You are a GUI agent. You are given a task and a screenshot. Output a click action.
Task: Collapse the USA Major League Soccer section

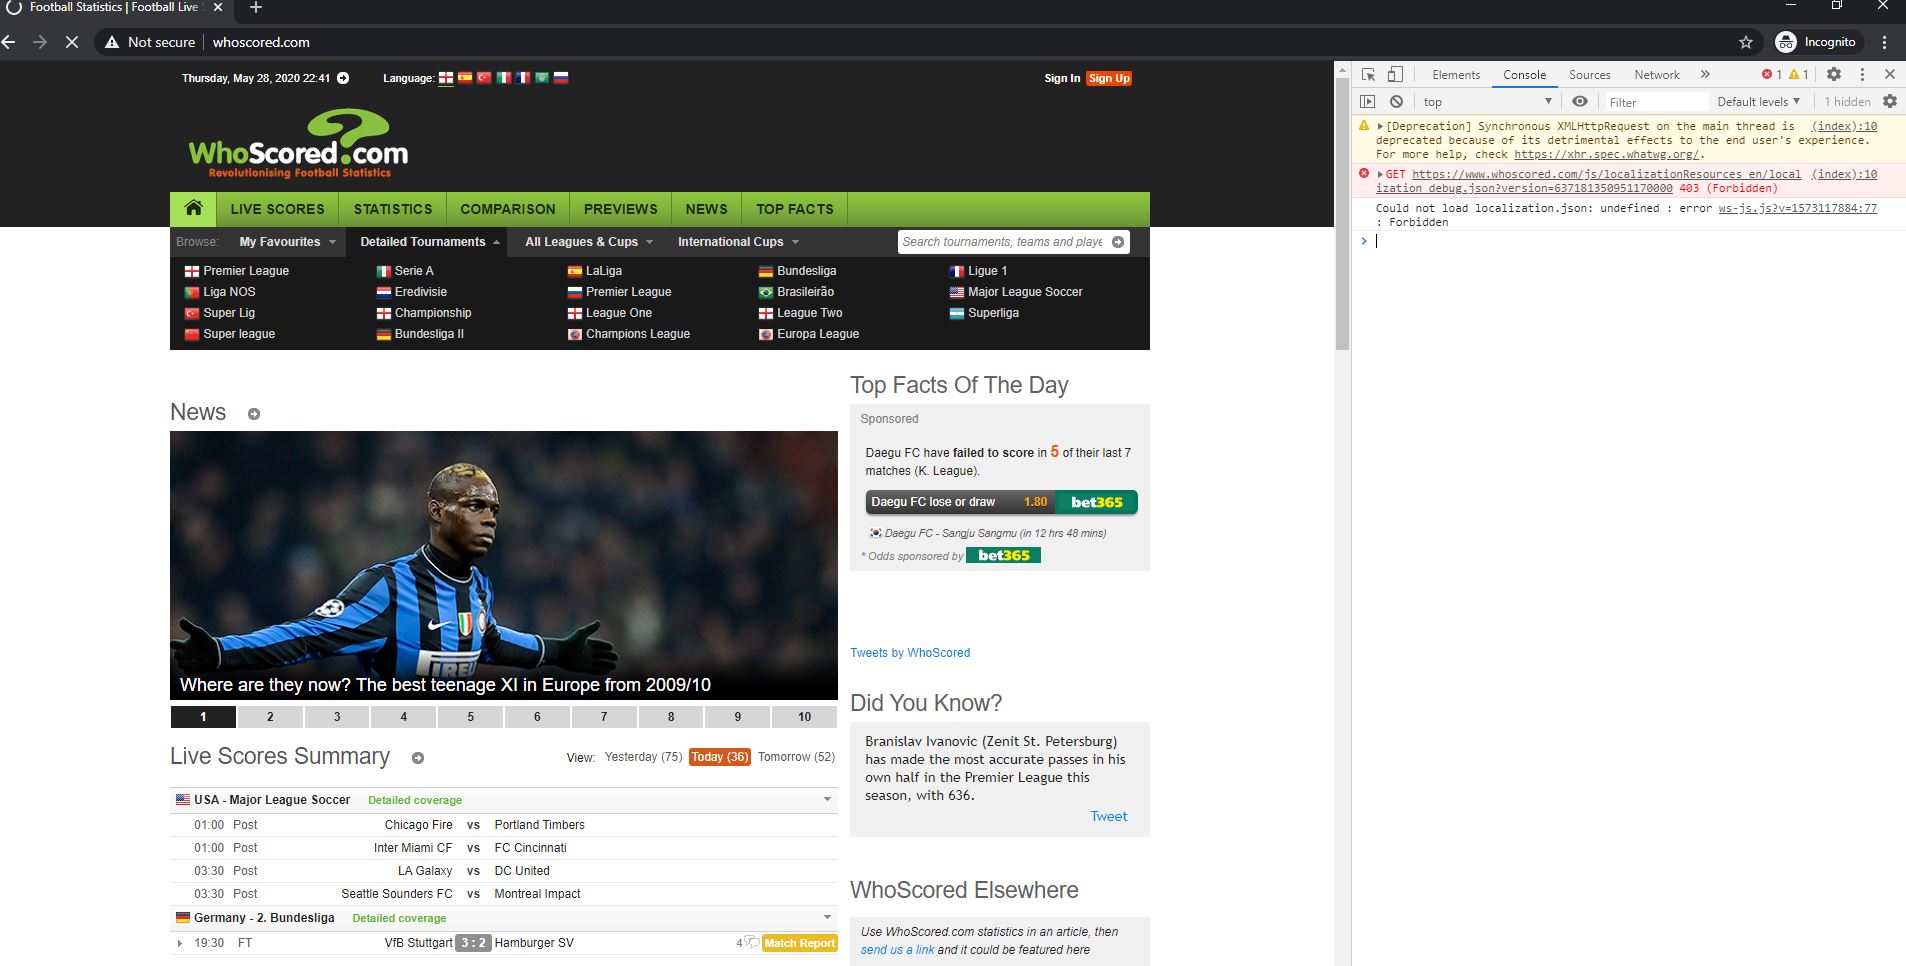[827, 799]
